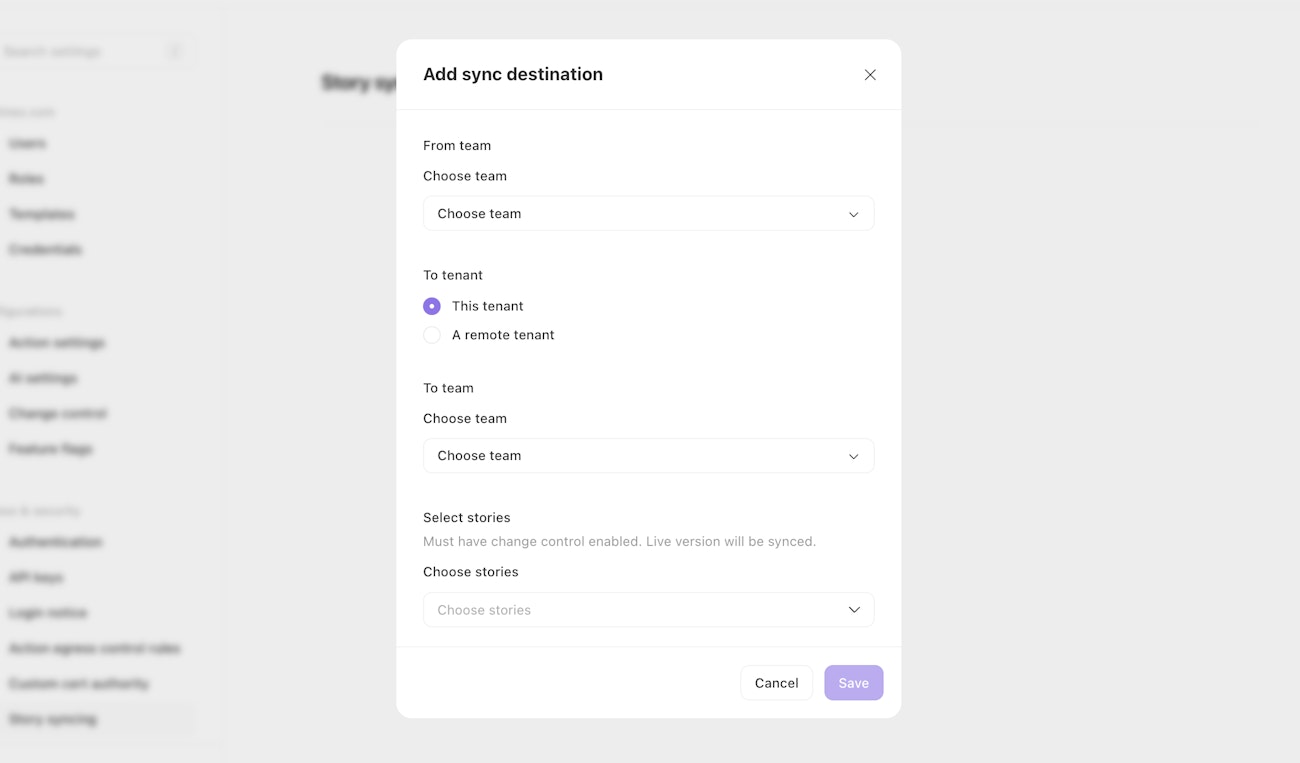Select API keys in the sidebar
The width and height of the screenshot is (1300, 763).
coord(37,577)
